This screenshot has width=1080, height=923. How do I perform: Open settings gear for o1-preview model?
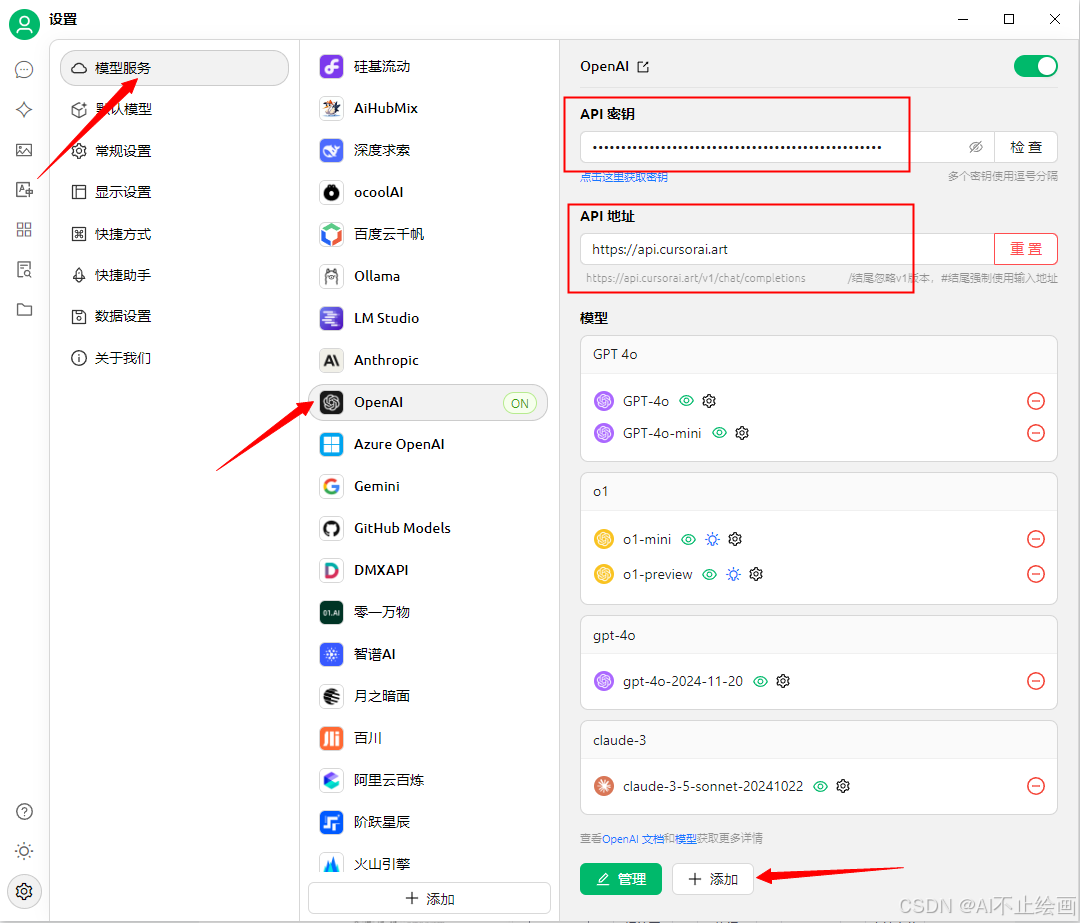(756, 574)
